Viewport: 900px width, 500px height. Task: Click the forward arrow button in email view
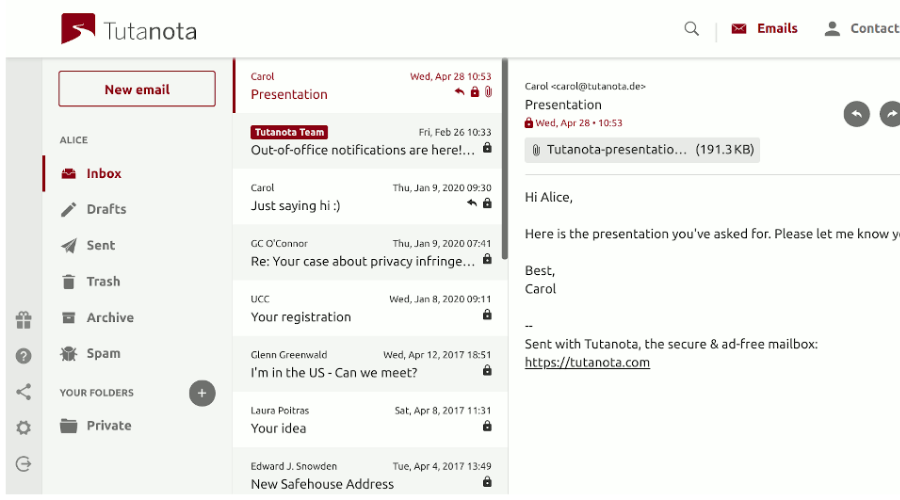tap(890, 114)
